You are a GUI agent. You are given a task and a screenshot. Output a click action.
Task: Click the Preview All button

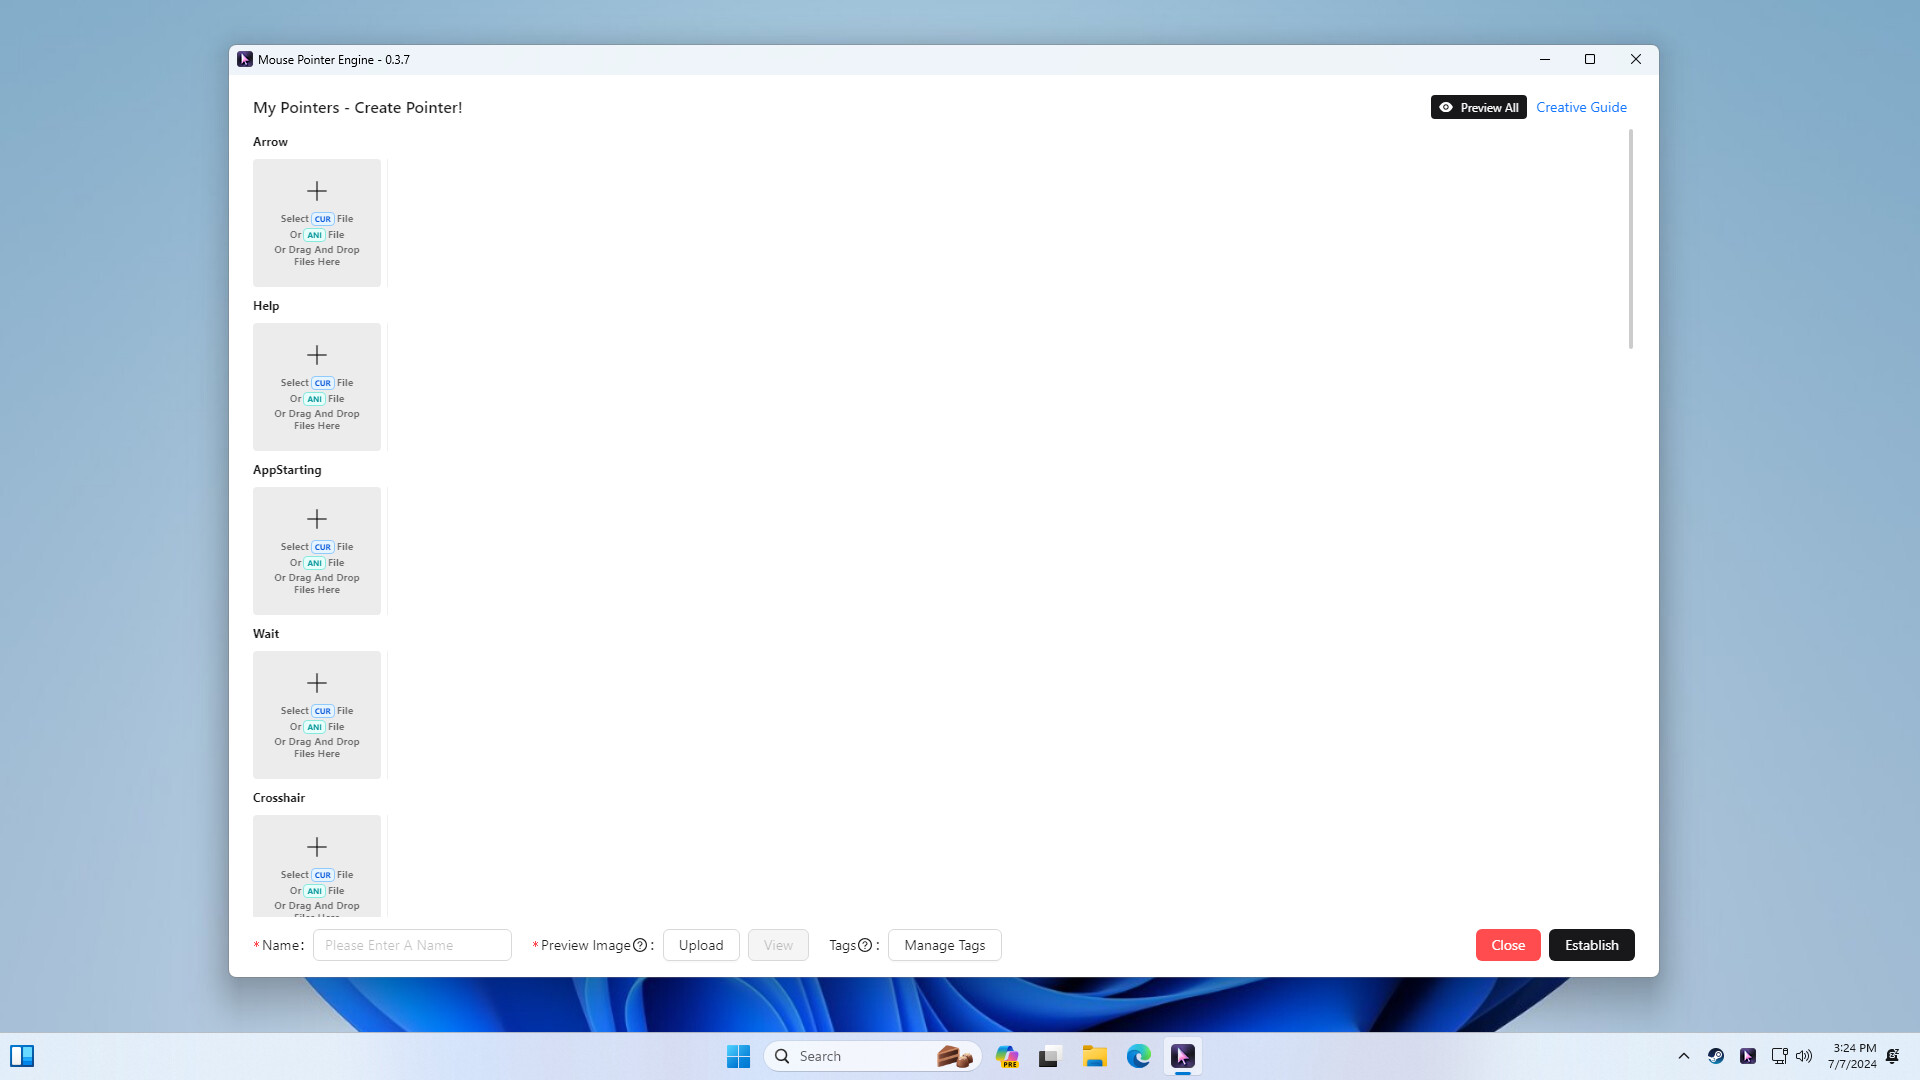(1478, 107)
